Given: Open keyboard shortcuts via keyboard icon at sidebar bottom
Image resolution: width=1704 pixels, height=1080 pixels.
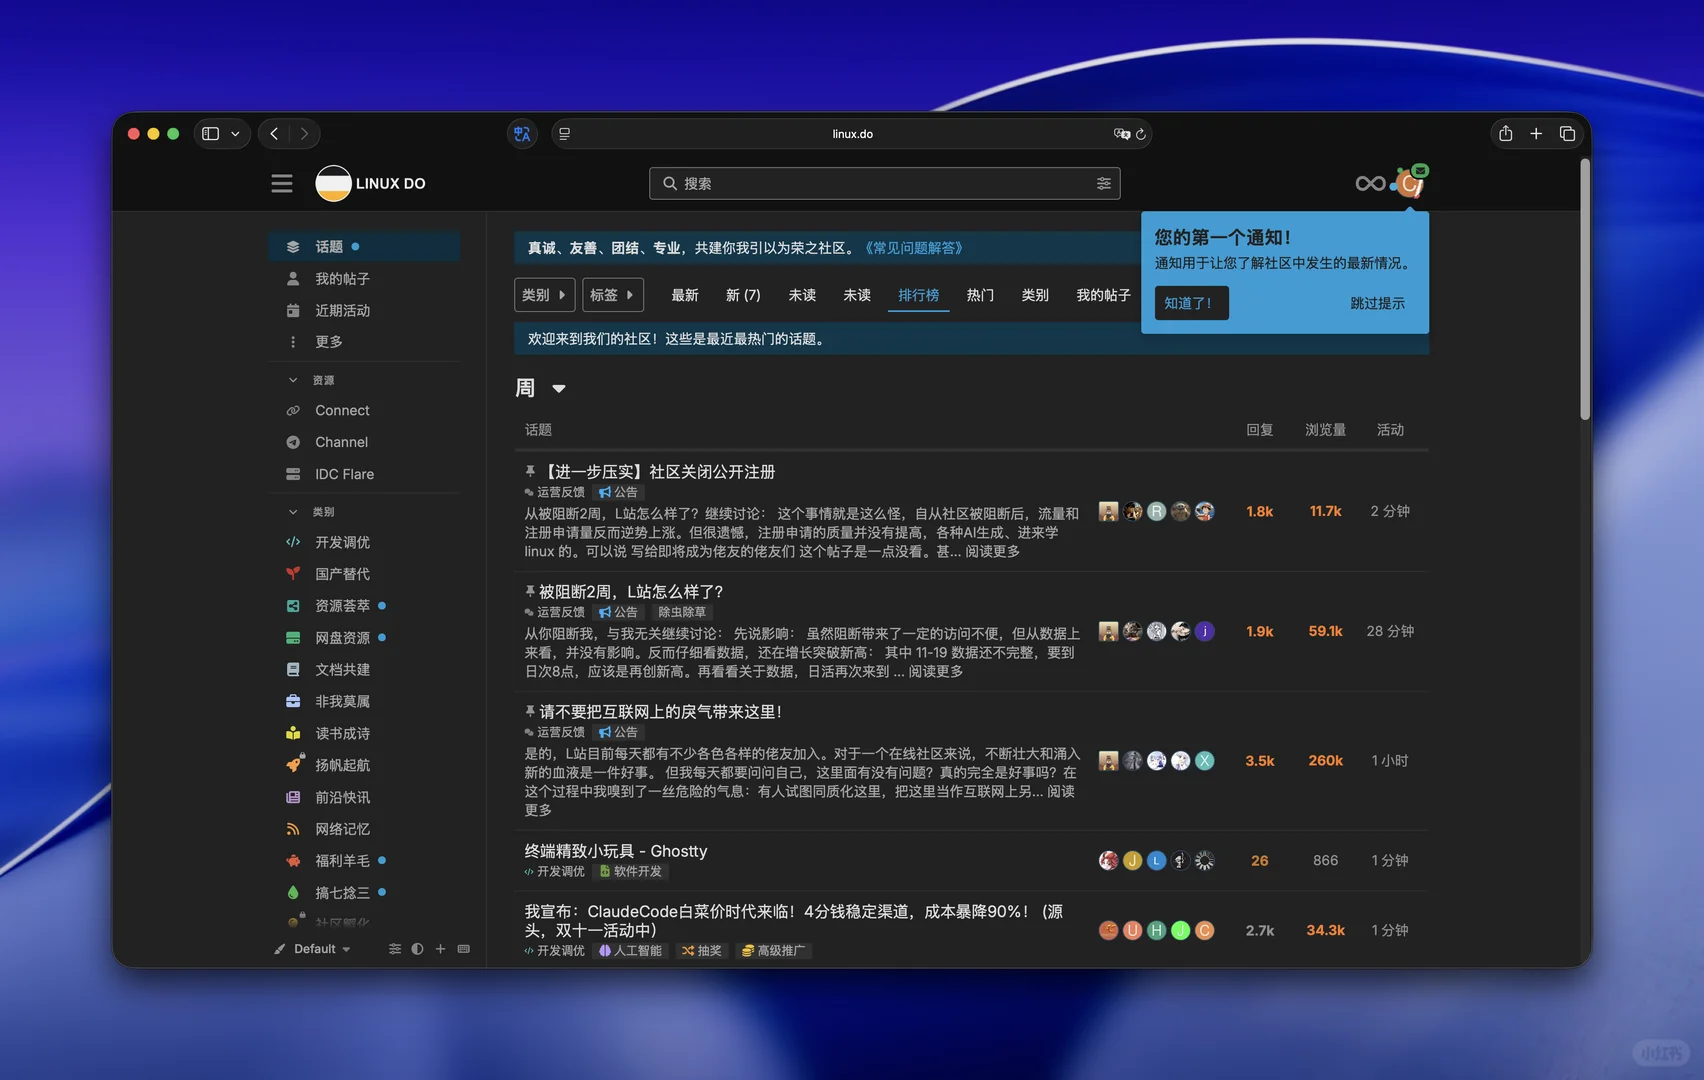Looking at the screenshot, I should 463,948.
